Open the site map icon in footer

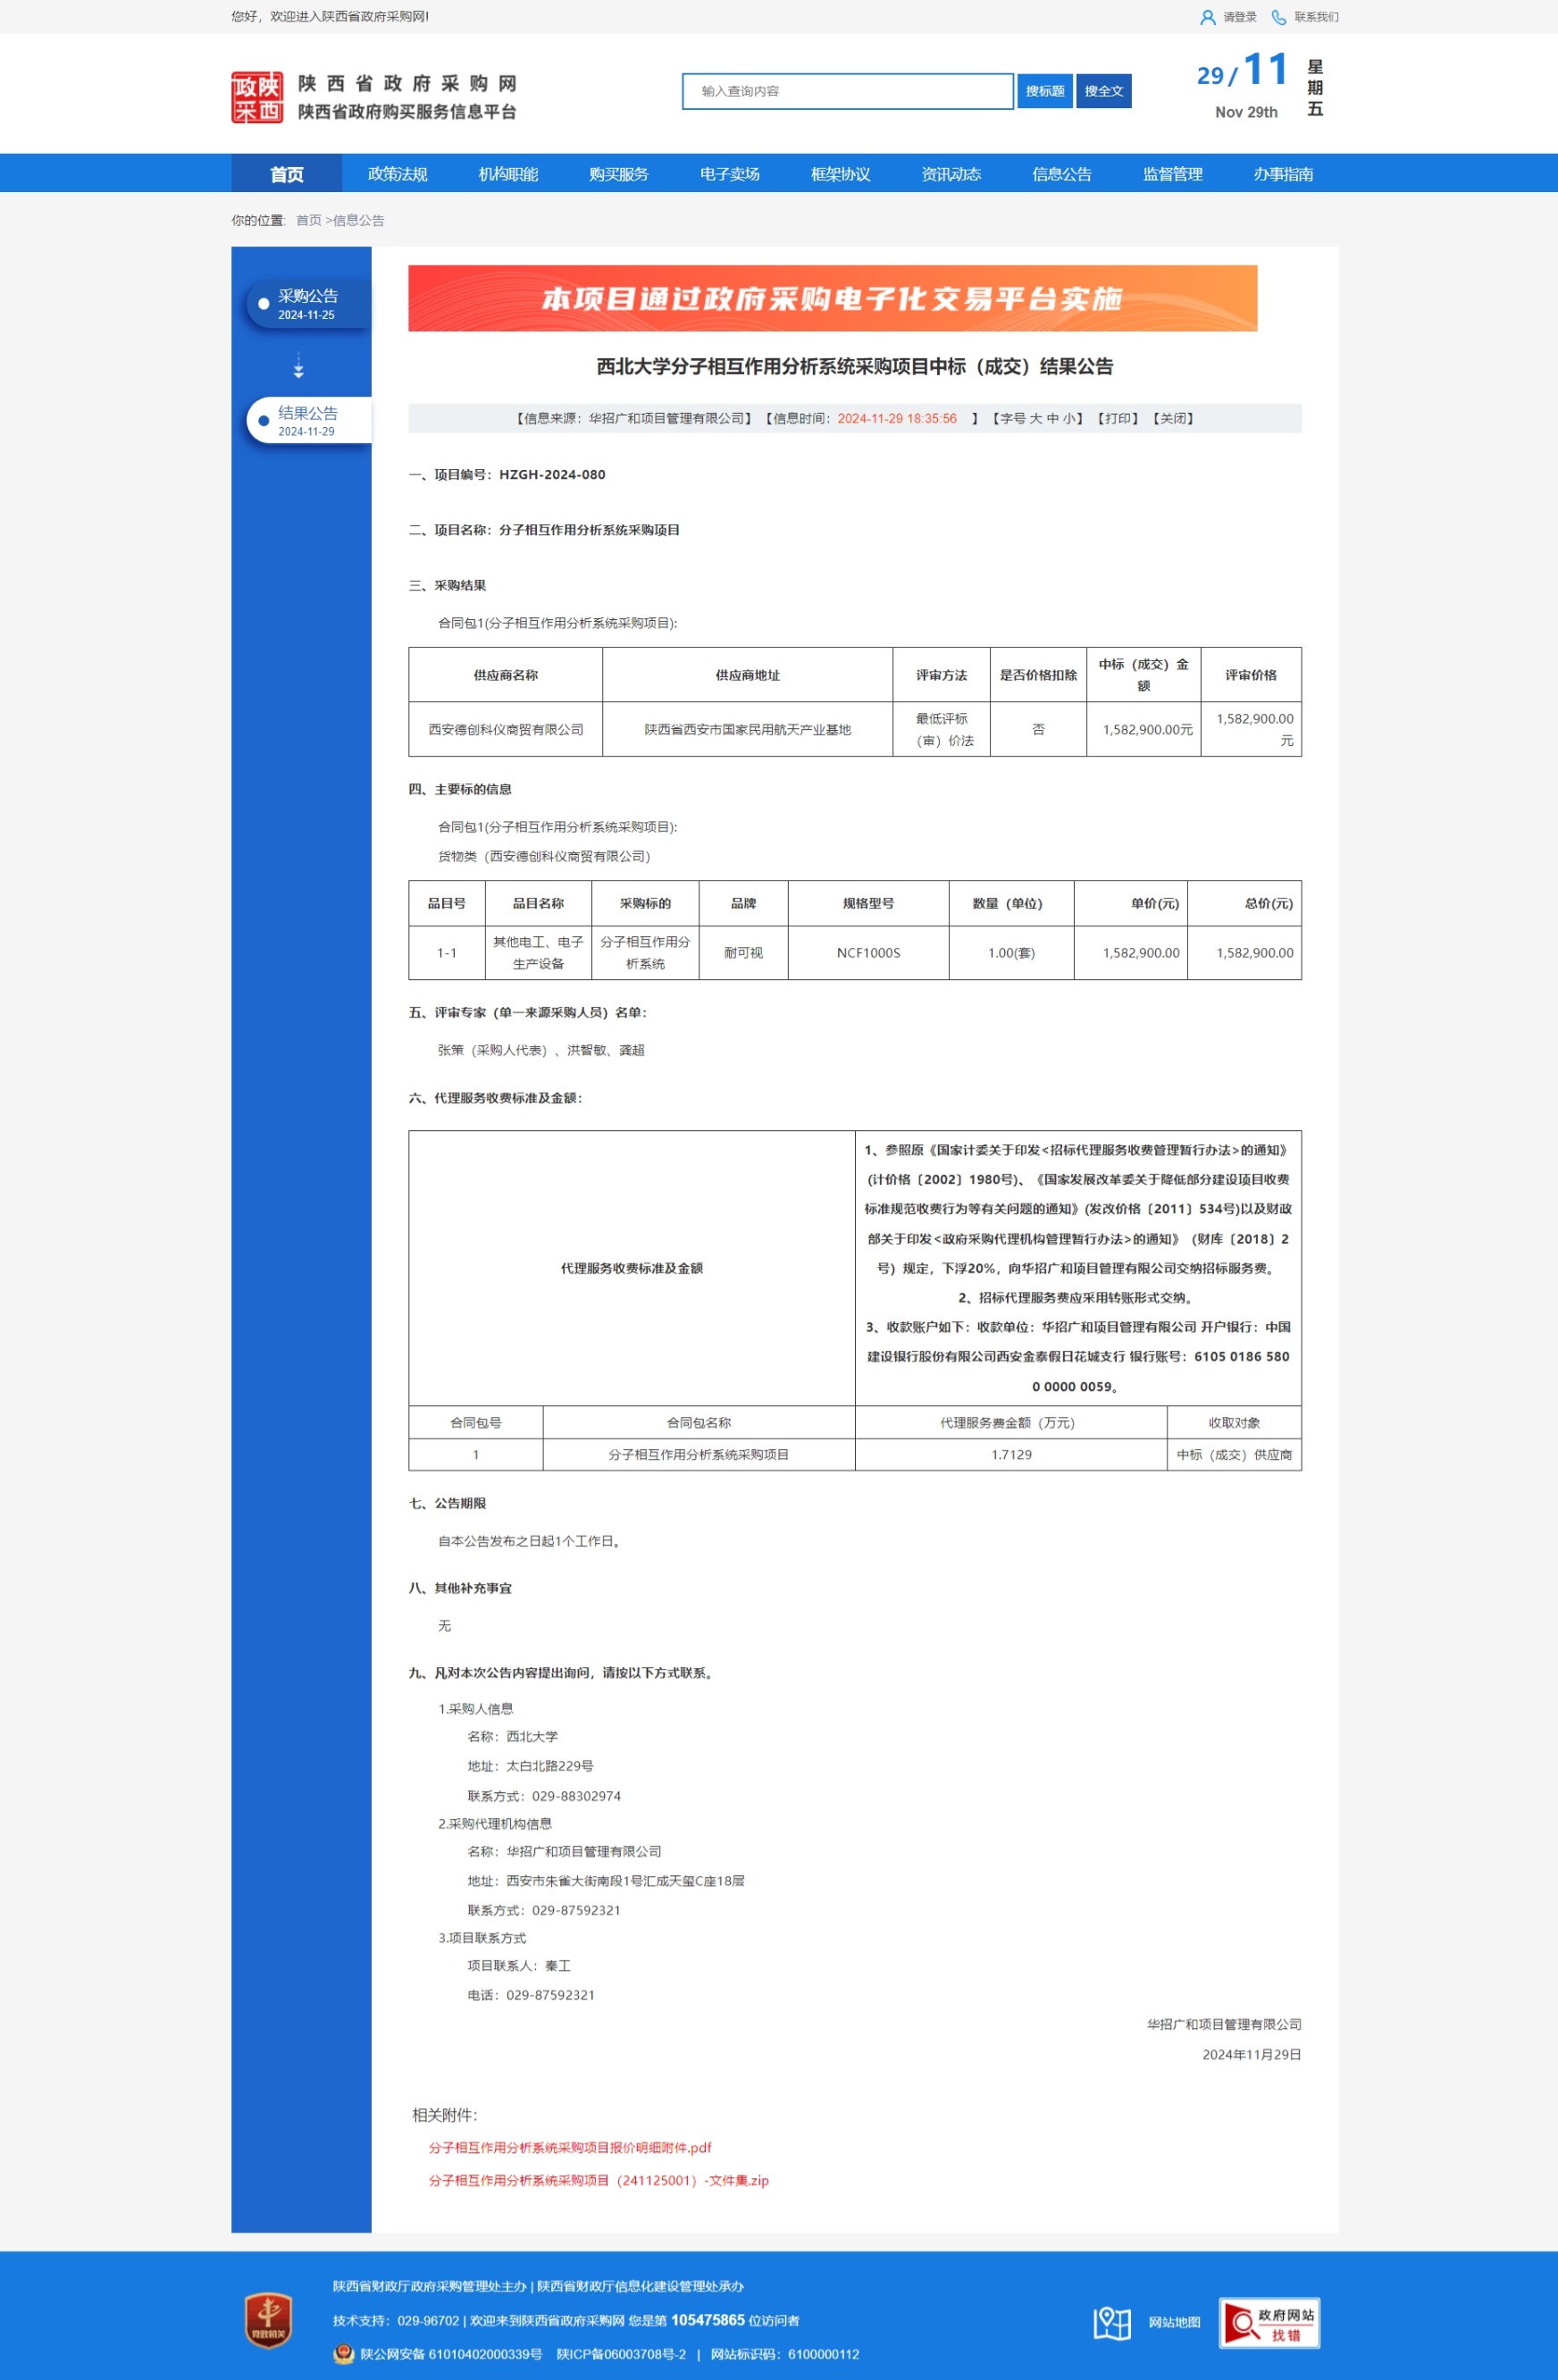(1111, 2322)
